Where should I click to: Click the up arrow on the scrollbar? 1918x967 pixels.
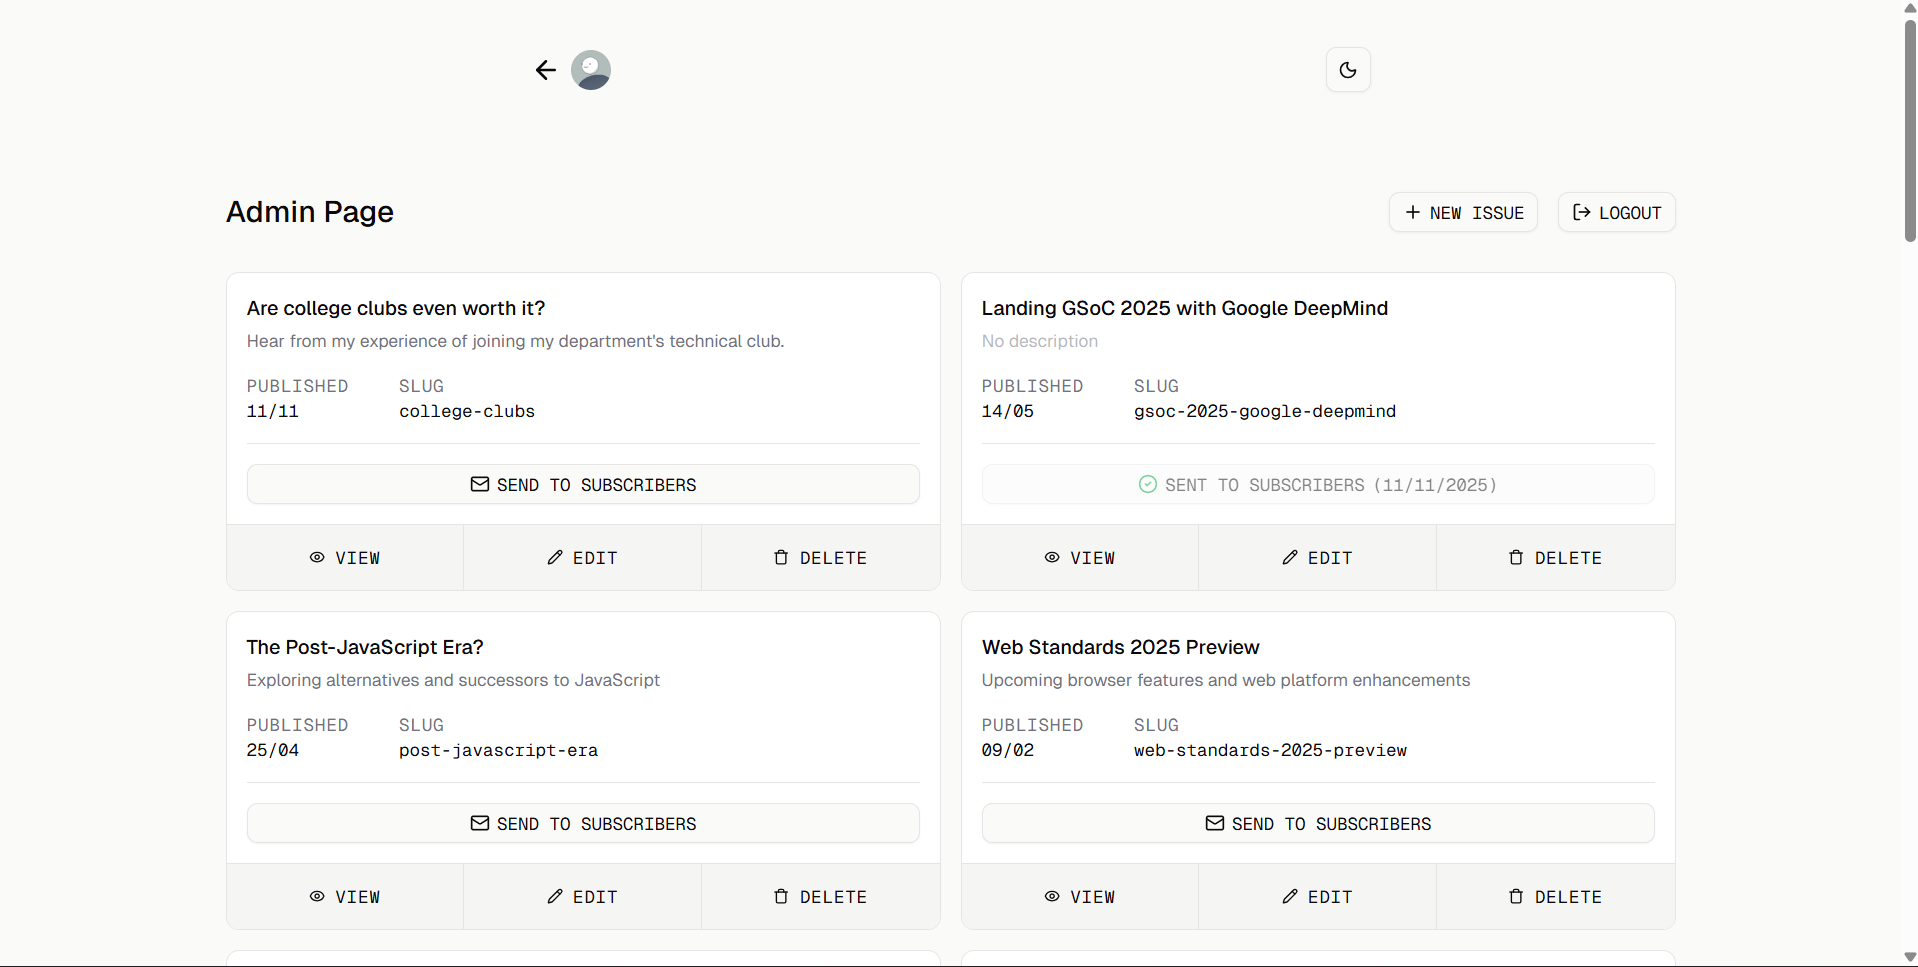[1908, 8]
